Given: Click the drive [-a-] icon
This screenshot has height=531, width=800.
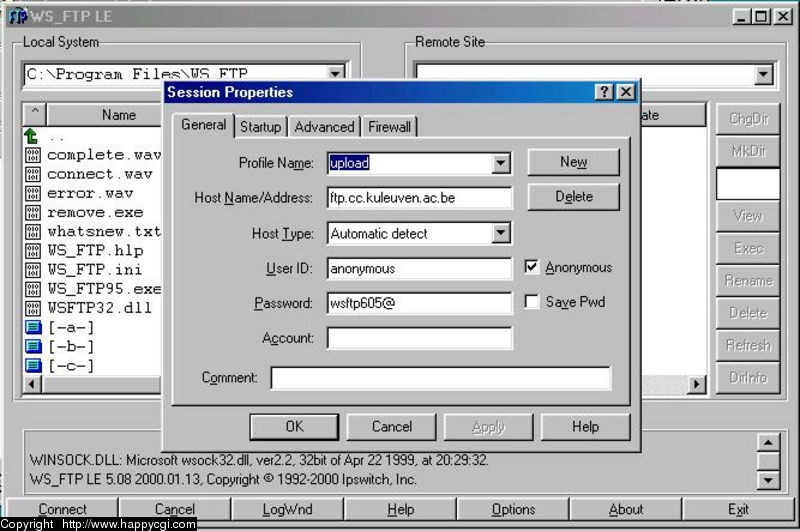Looking at the screenshot, I should 33,327.
